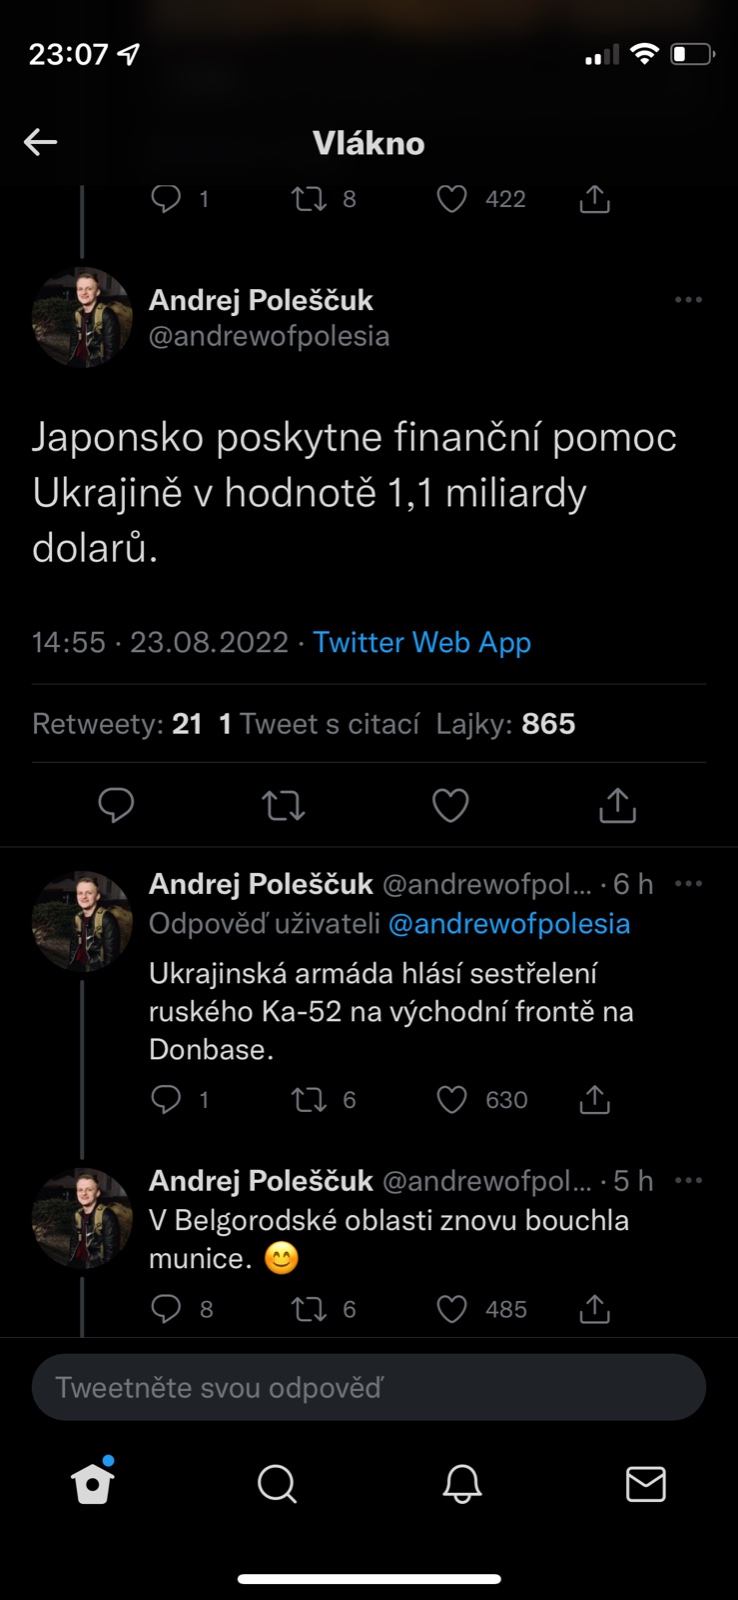Share the Belgorod munitions tweet
The height and width of the screenshot is (1600, 738).
coord(594,1309)
